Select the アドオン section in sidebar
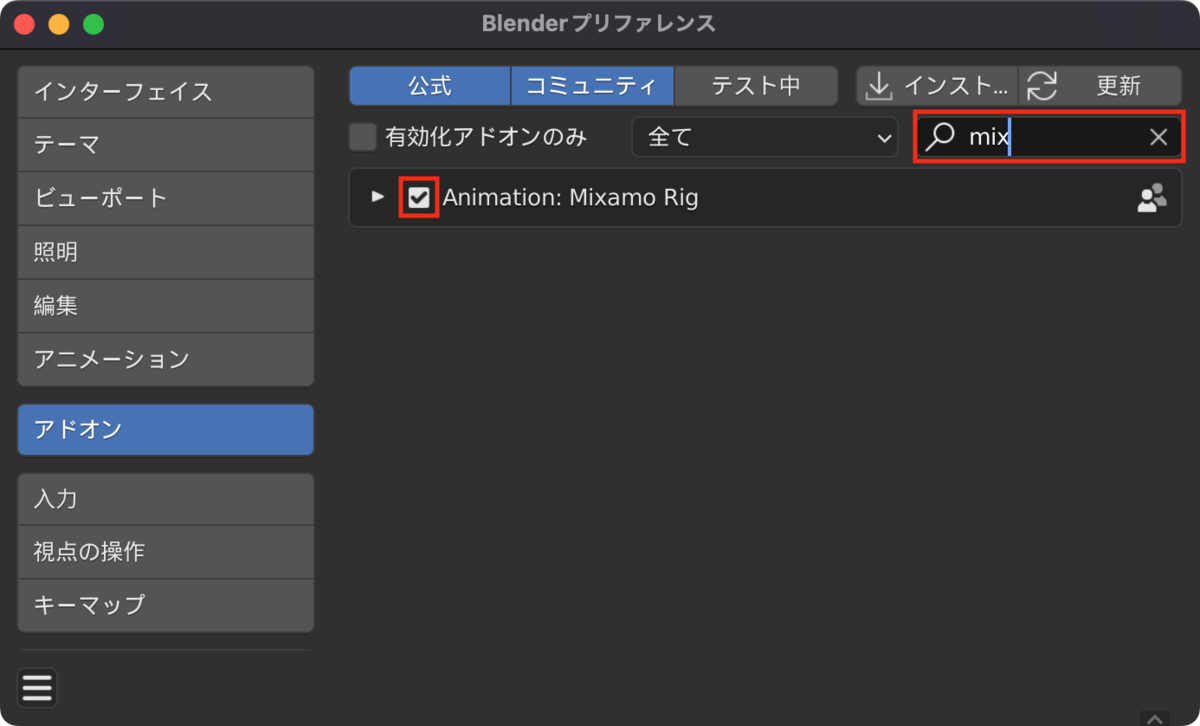1200x726 pixels. (x=166, y=430)
